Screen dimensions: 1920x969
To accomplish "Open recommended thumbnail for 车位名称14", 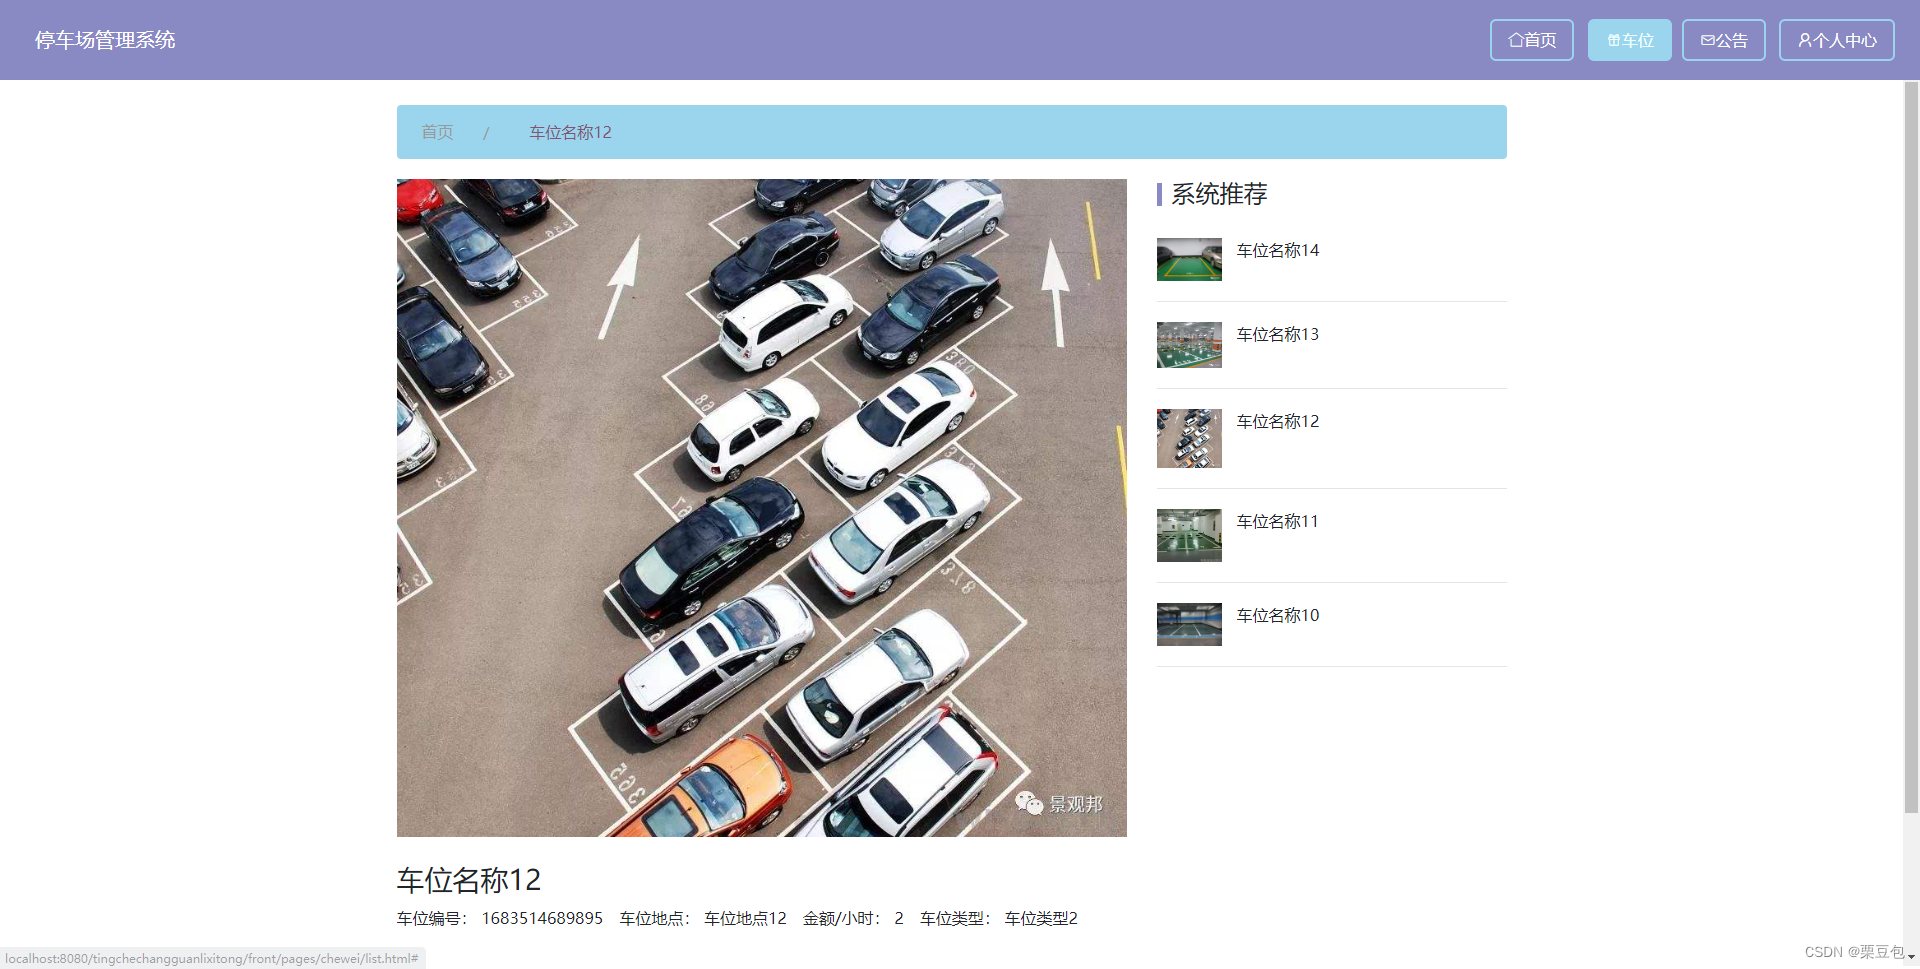I will pyautogui.click(x=1189, y=259).
